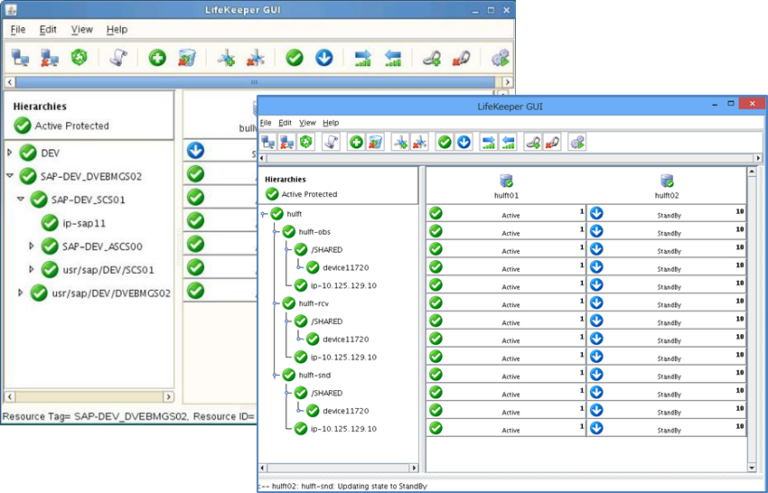Click Delete Comm Path chain icon, back window
This screenshot has width=768, height=493.
[x=461, y=58]
